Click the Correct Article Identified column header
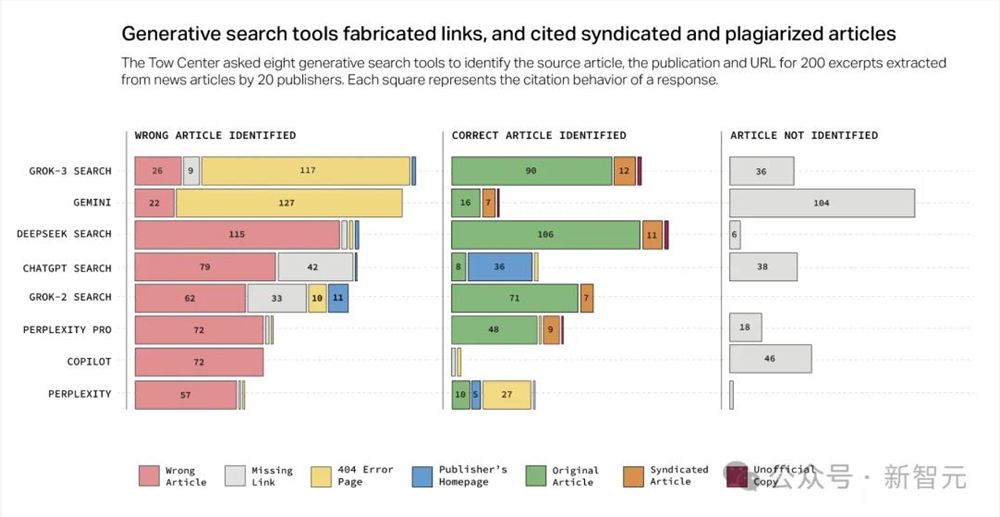Viewport: 1000px width, 517px height. (539, 135)
